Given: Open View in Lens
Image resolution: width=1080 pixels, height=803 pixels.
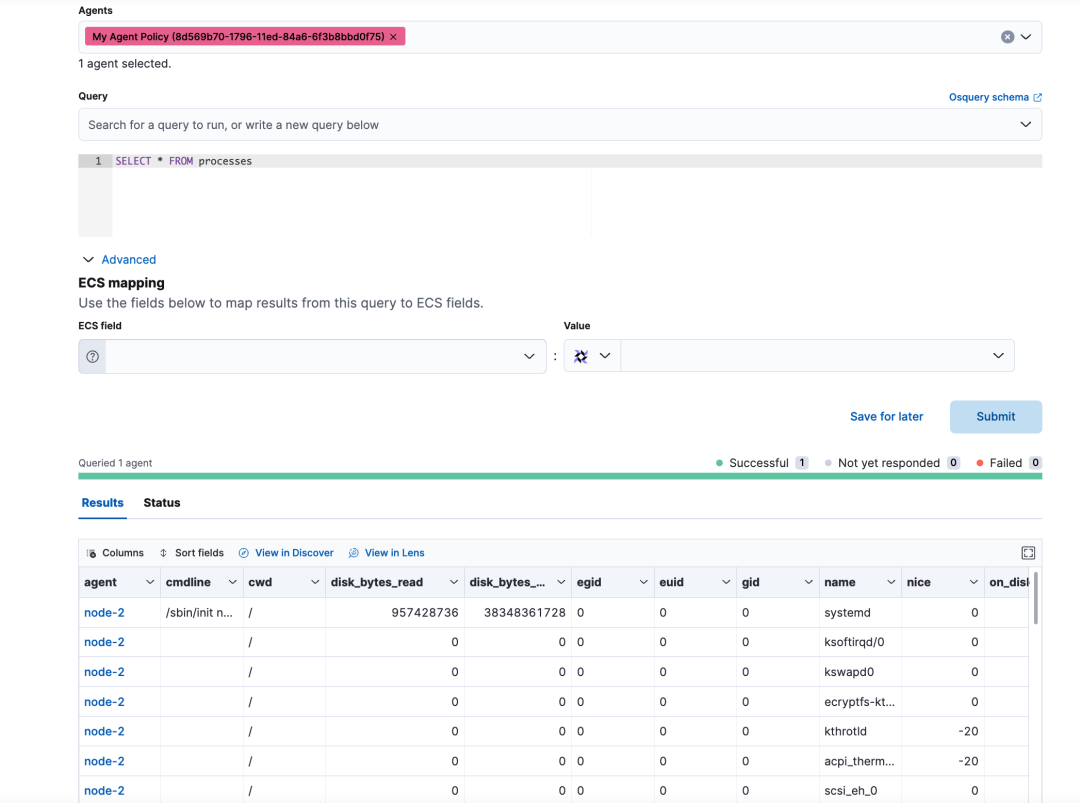Looking at the screenshot, I should tap(386, 553).
